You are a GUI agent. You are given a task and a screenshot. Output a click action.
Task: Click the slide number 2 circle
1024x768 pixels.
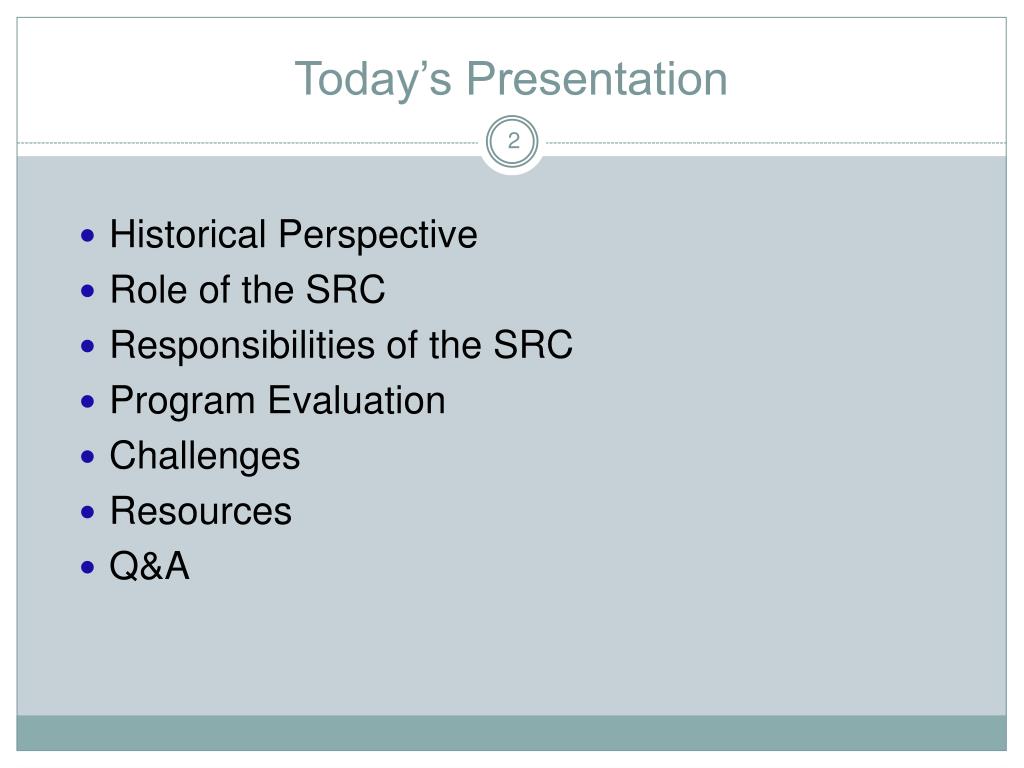pos(513,141)
